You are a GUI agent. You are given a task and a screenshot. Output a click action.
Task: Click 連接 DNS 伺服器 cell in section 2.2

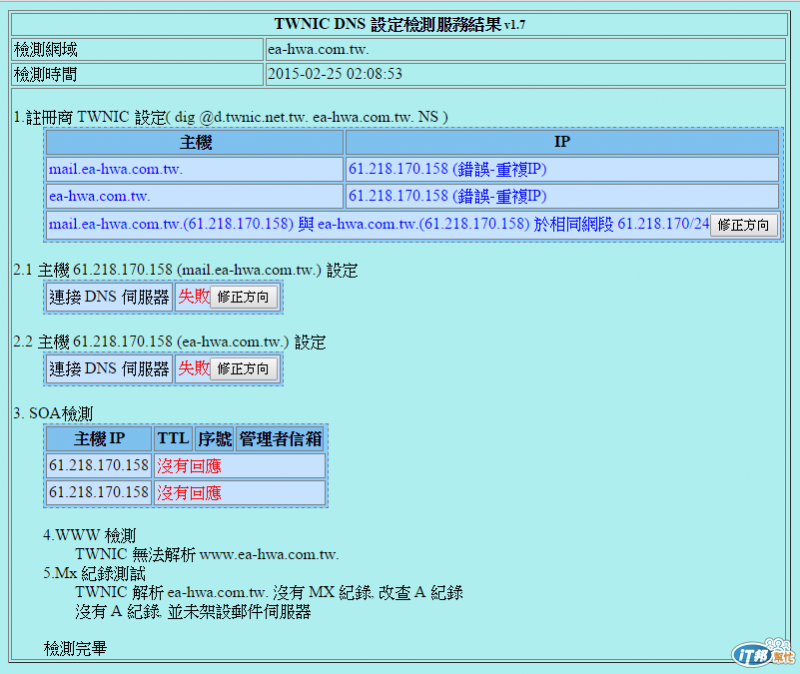[109, 369]
